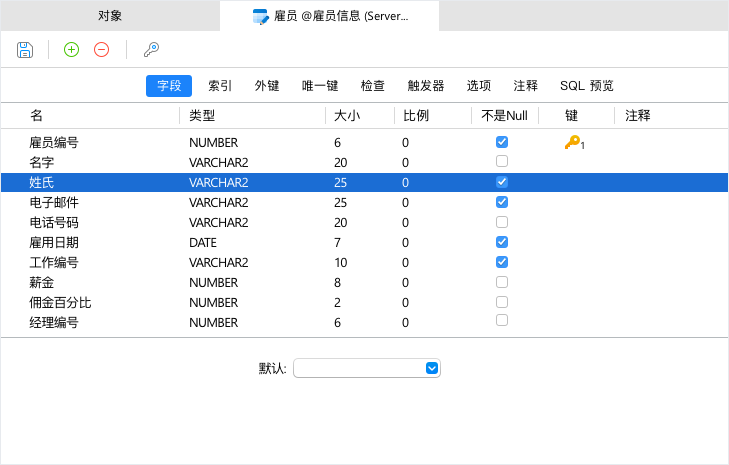Toggle Not Null checkbox for 经理编号

point(502,321)
